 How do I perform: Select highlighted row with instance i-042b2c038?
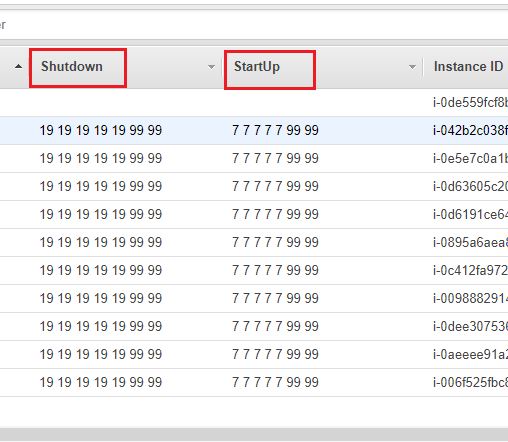[254, 130]
